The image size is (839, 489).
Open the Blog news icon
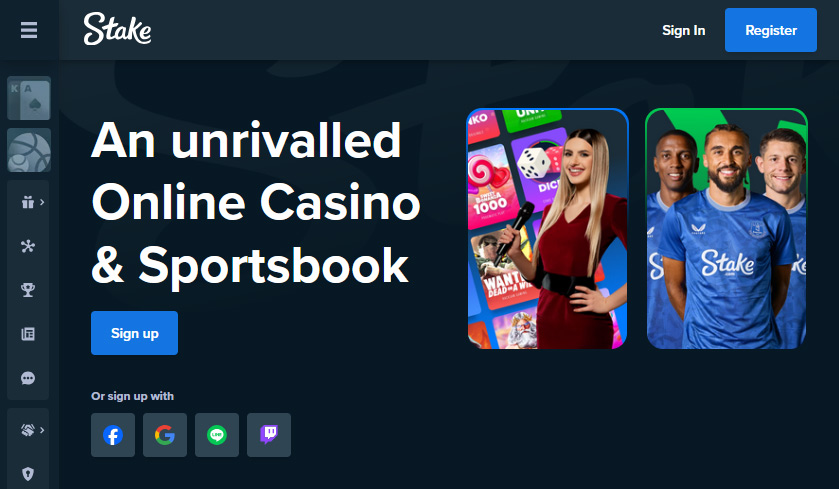[28, 334]
